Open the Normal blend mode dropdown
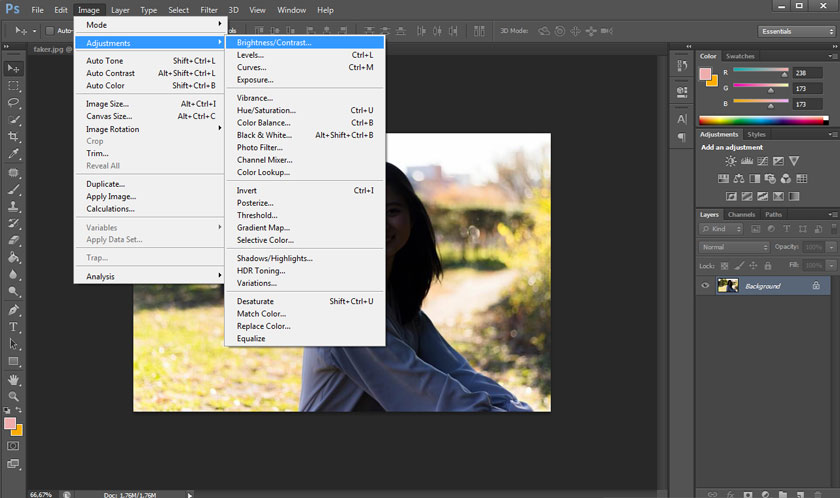Screen dimensions: 840x498 click(735, 247)
